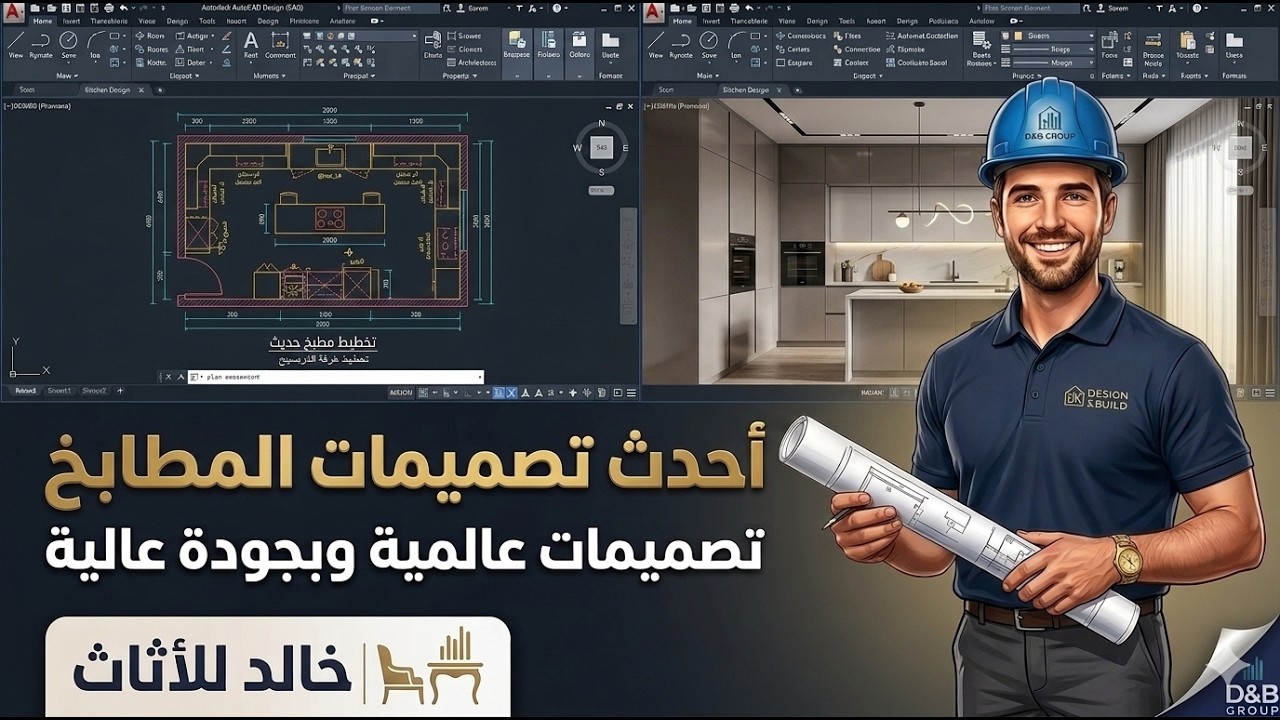Select the circle tool labeled Sove in right window
1280x720 pixels.
pyautogui.click(x=709, y=45)
